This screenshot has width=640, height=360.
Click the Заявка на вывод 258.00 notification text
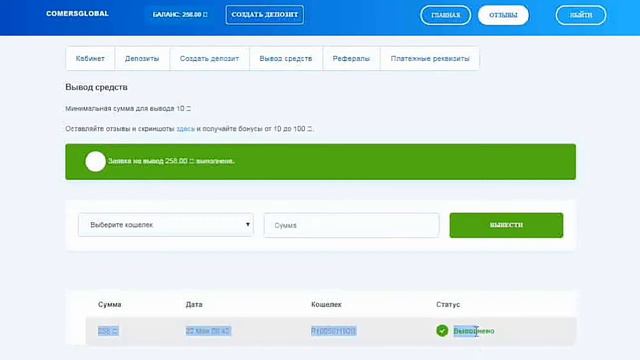click(x=171, y=161)
